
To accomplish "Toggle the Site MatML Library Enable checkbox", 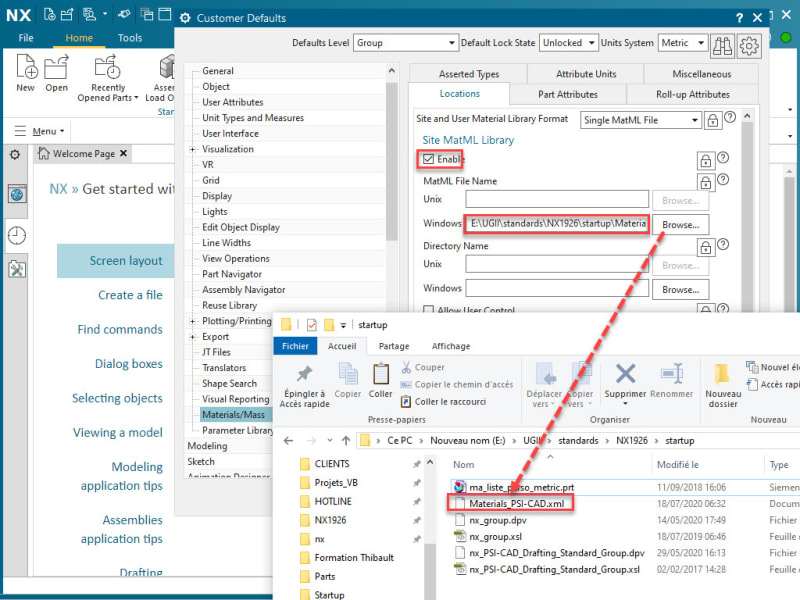I will [429, 159].
